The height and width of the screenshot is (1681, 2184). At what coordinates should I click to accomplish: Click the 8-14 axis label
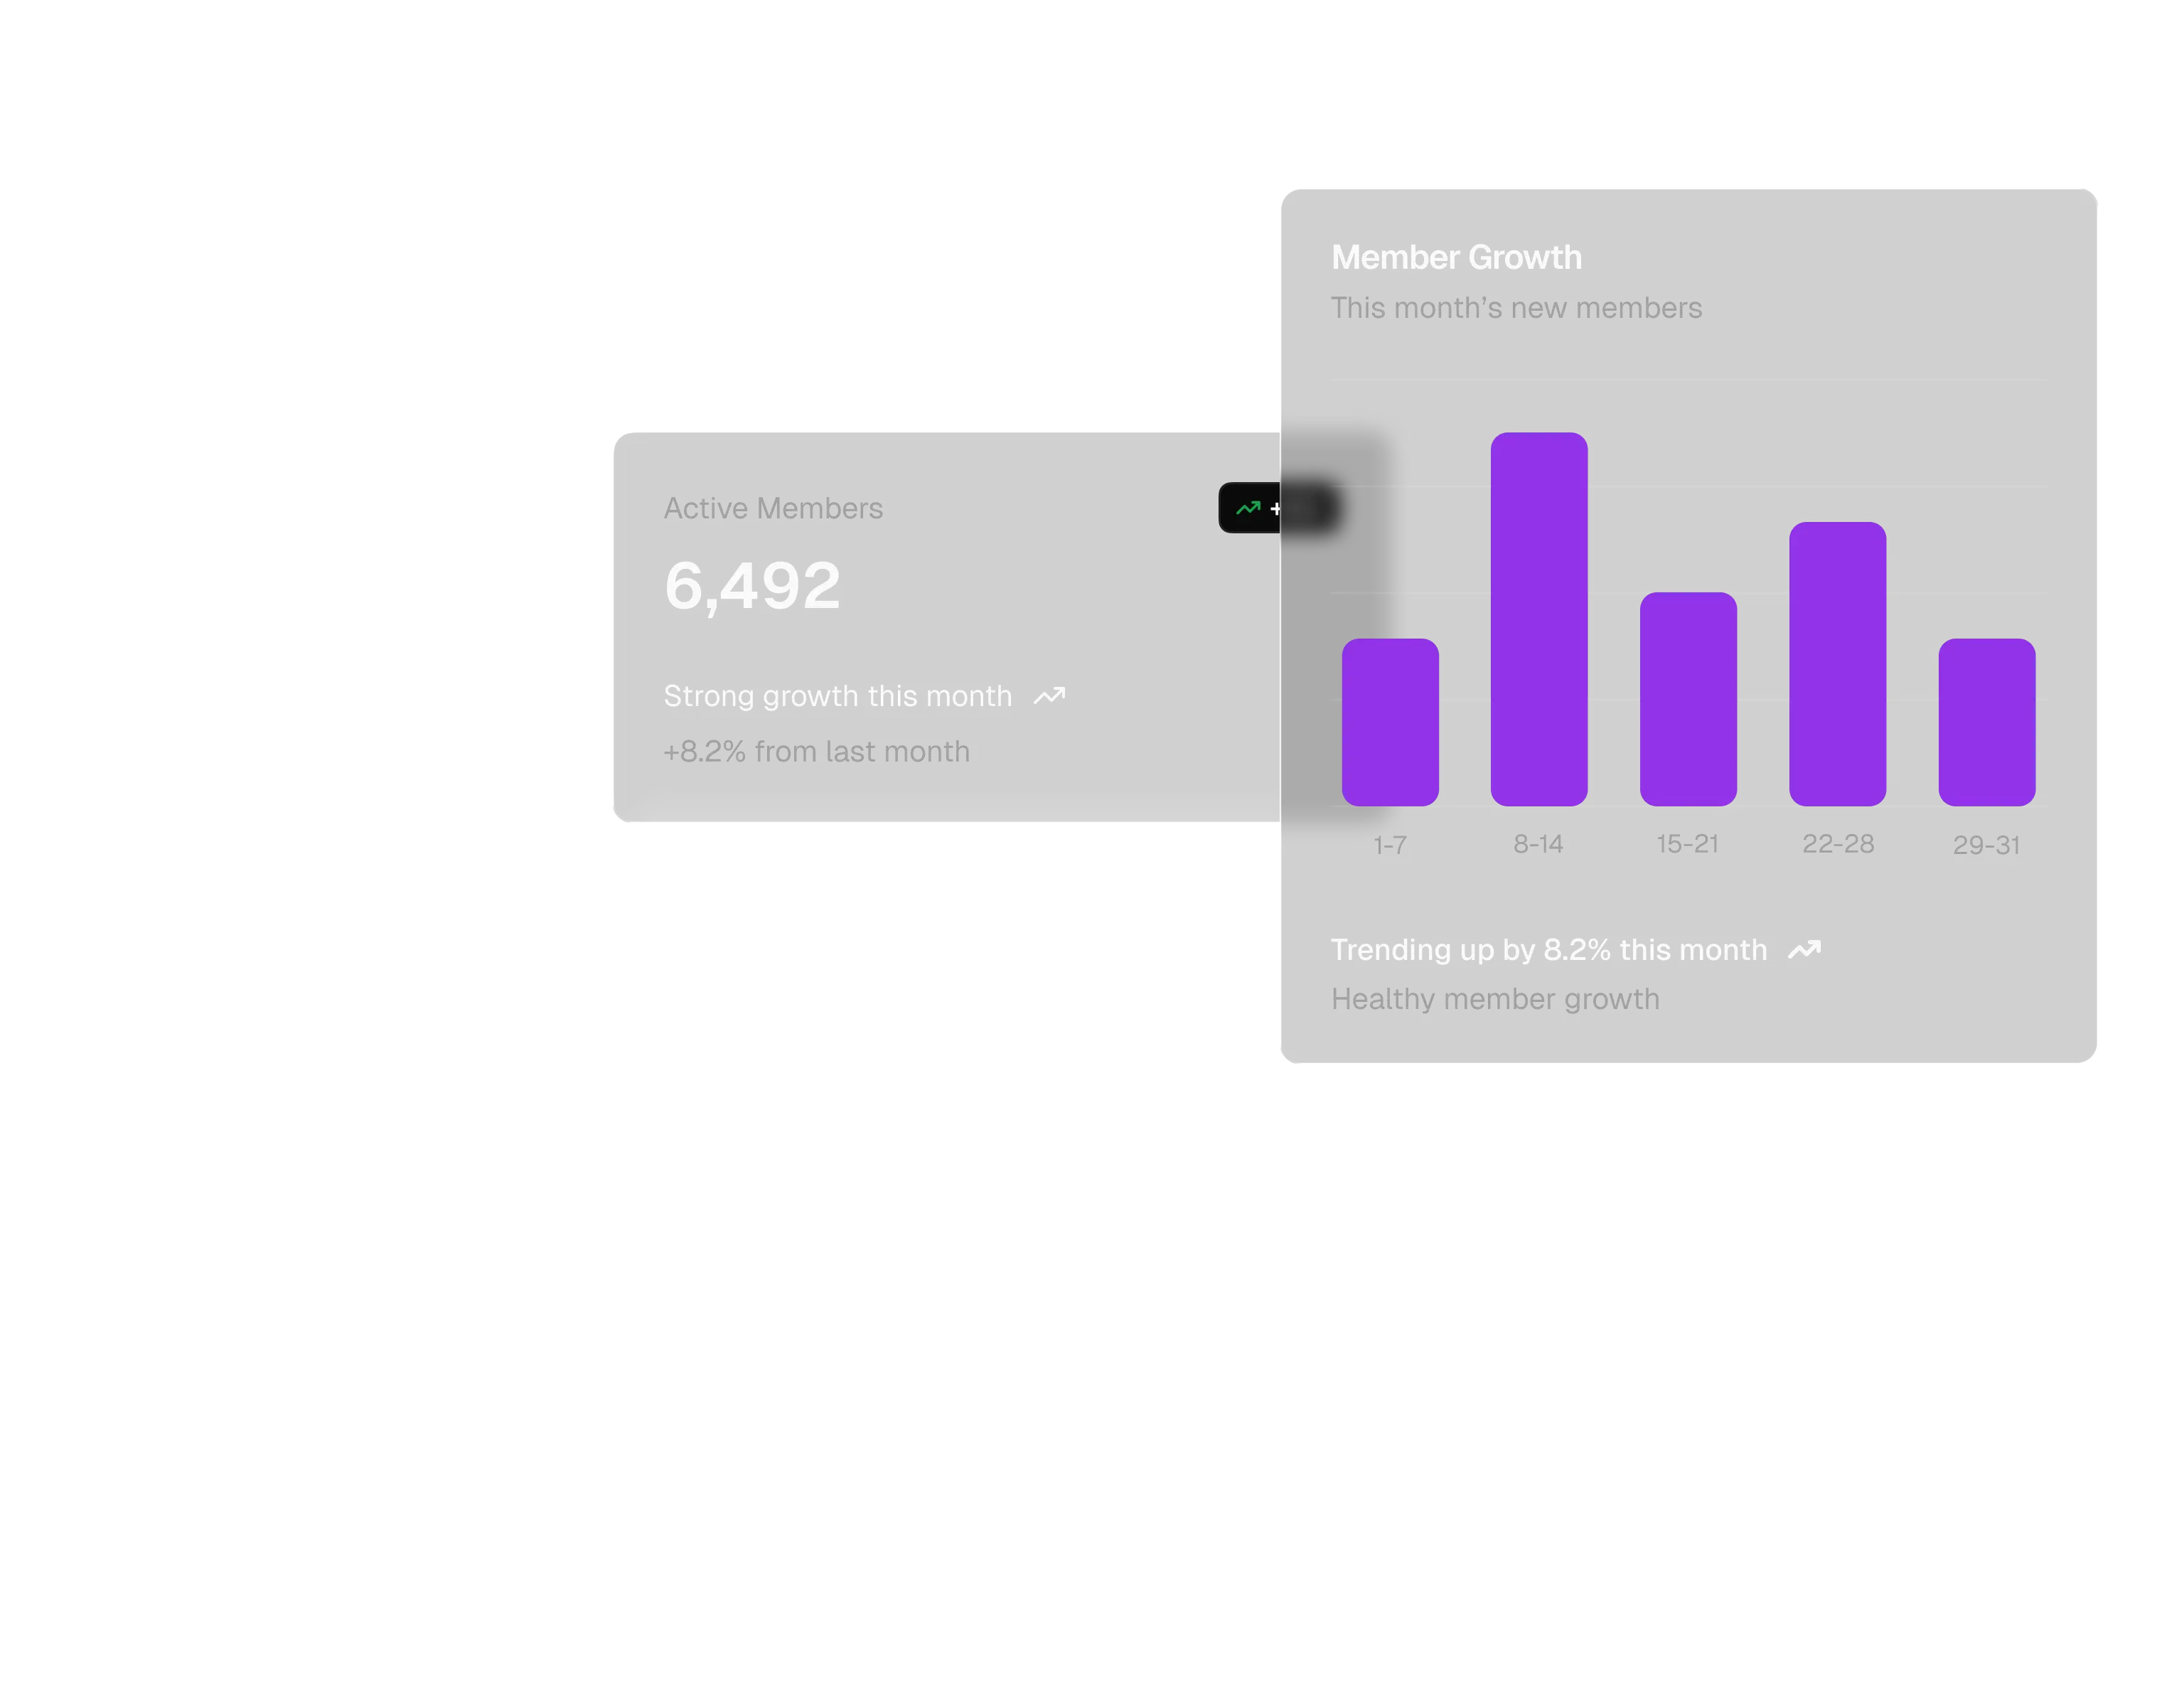(x=1538, y=844)
